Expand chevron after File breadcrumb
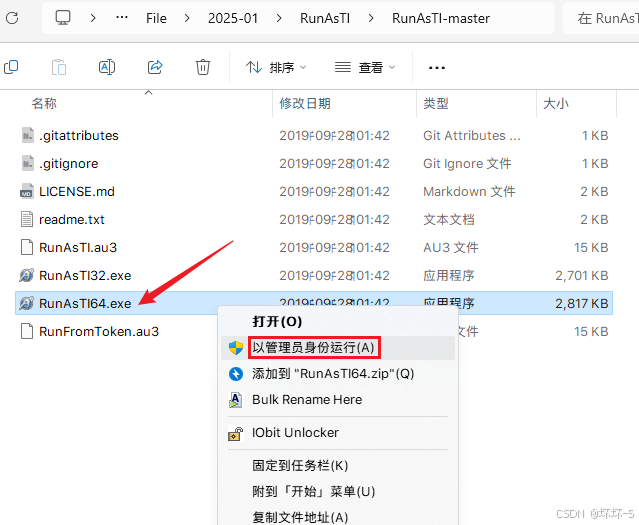 187,18
